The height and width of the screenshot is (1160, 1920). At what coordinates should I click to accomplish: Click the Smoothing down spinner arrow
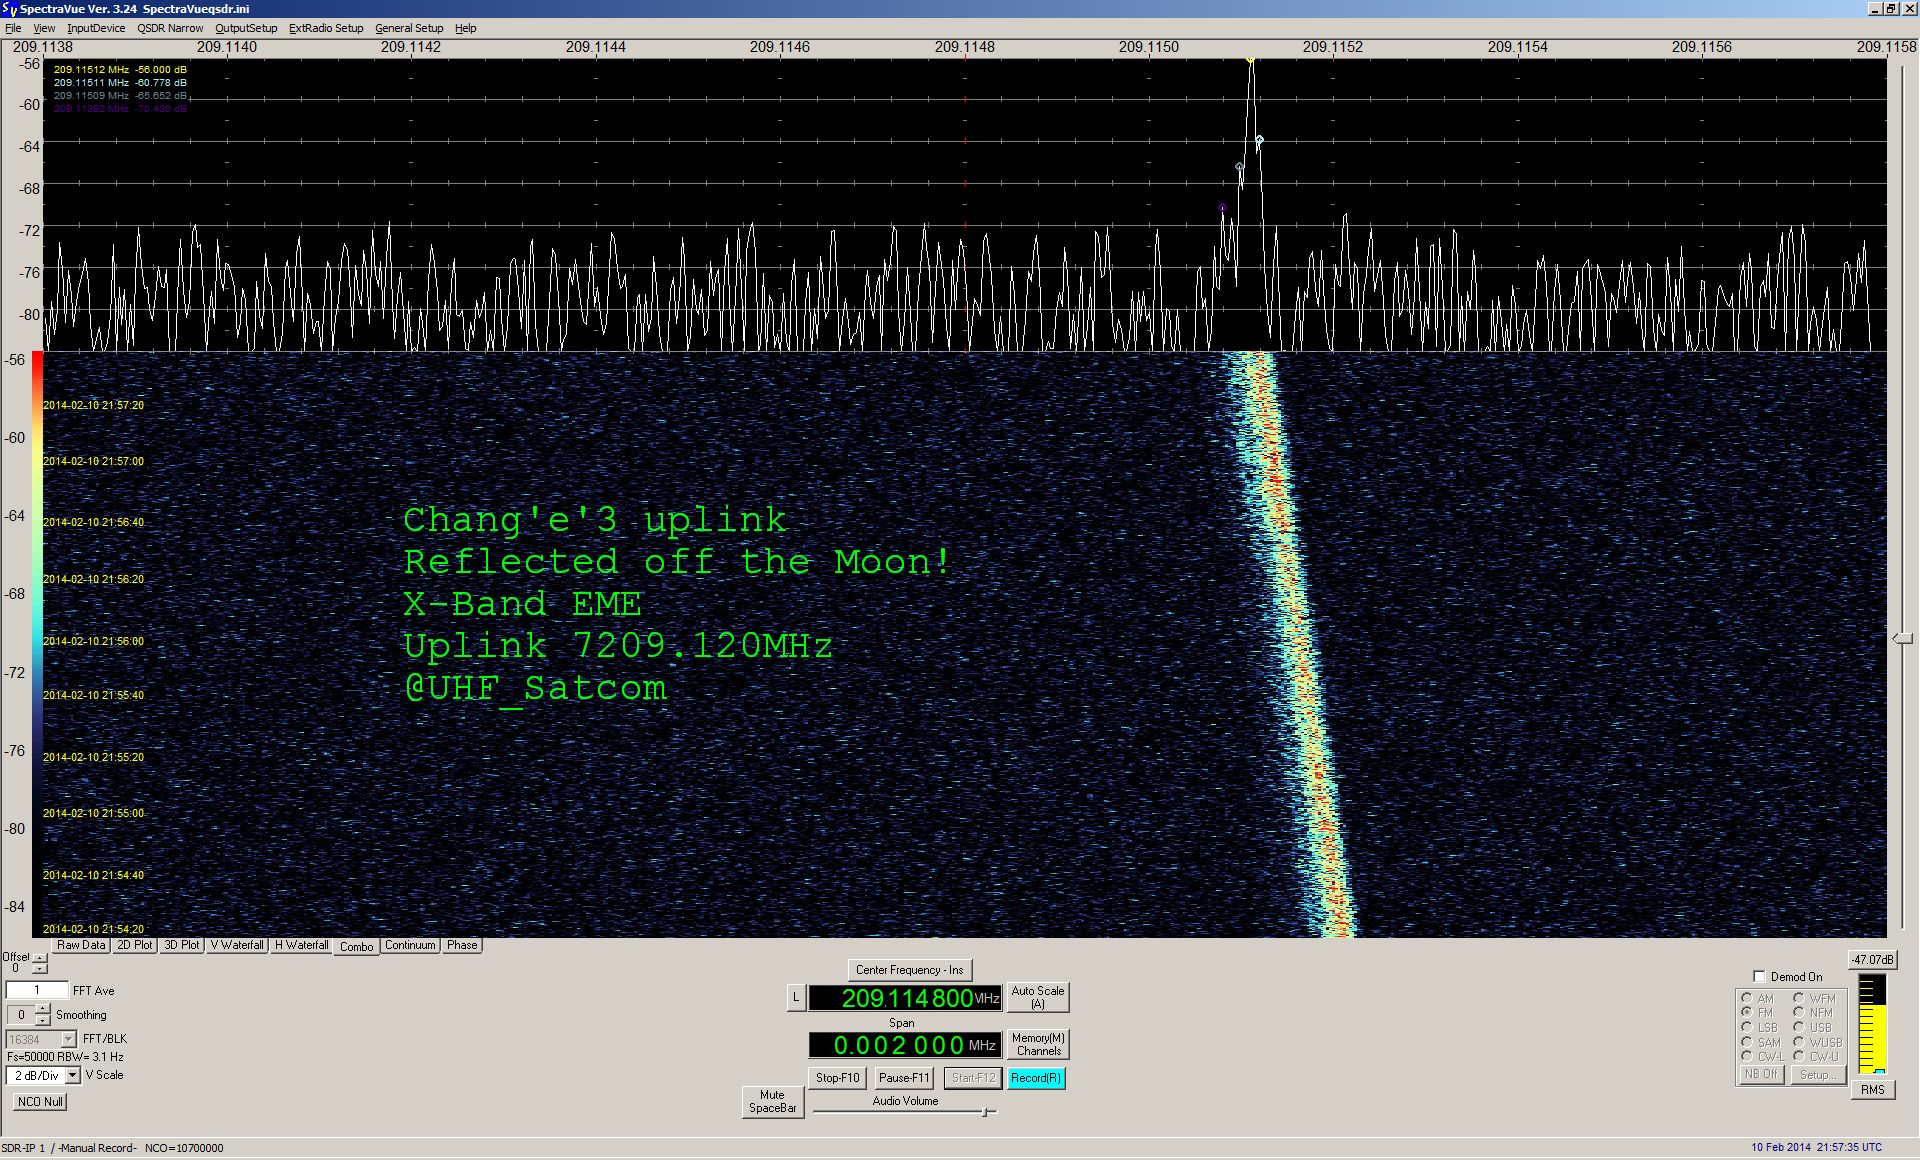42,1020
